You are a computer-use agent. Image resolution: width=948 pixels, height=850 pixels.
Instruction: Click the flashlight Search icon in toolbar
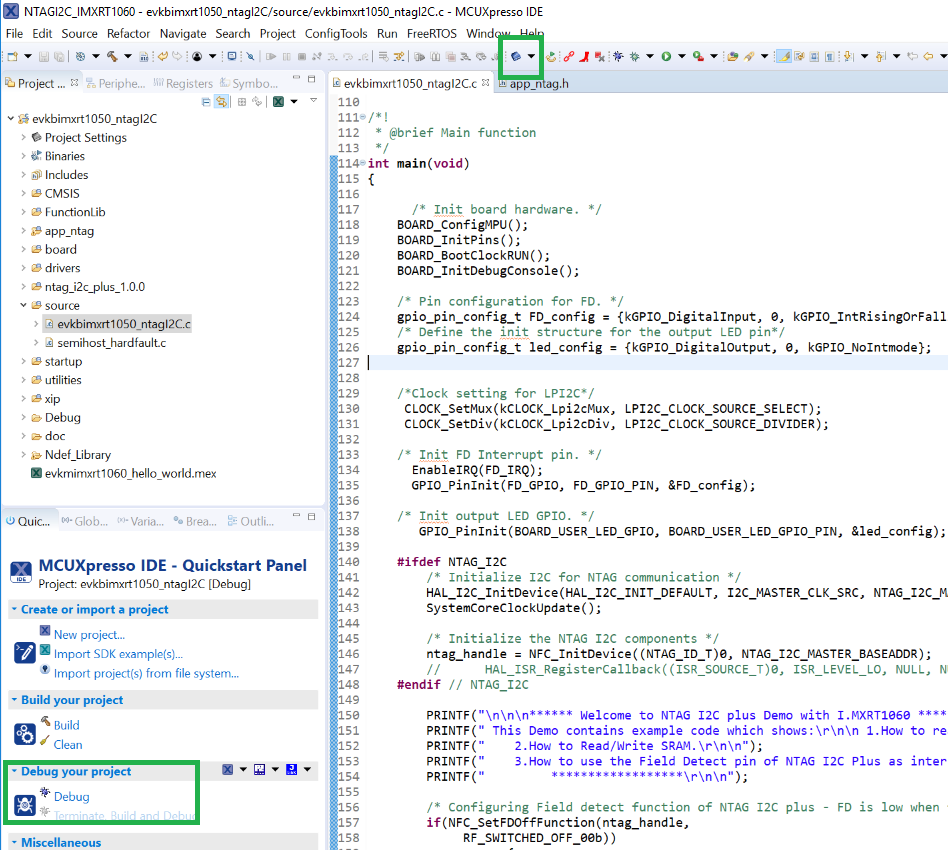750,56
